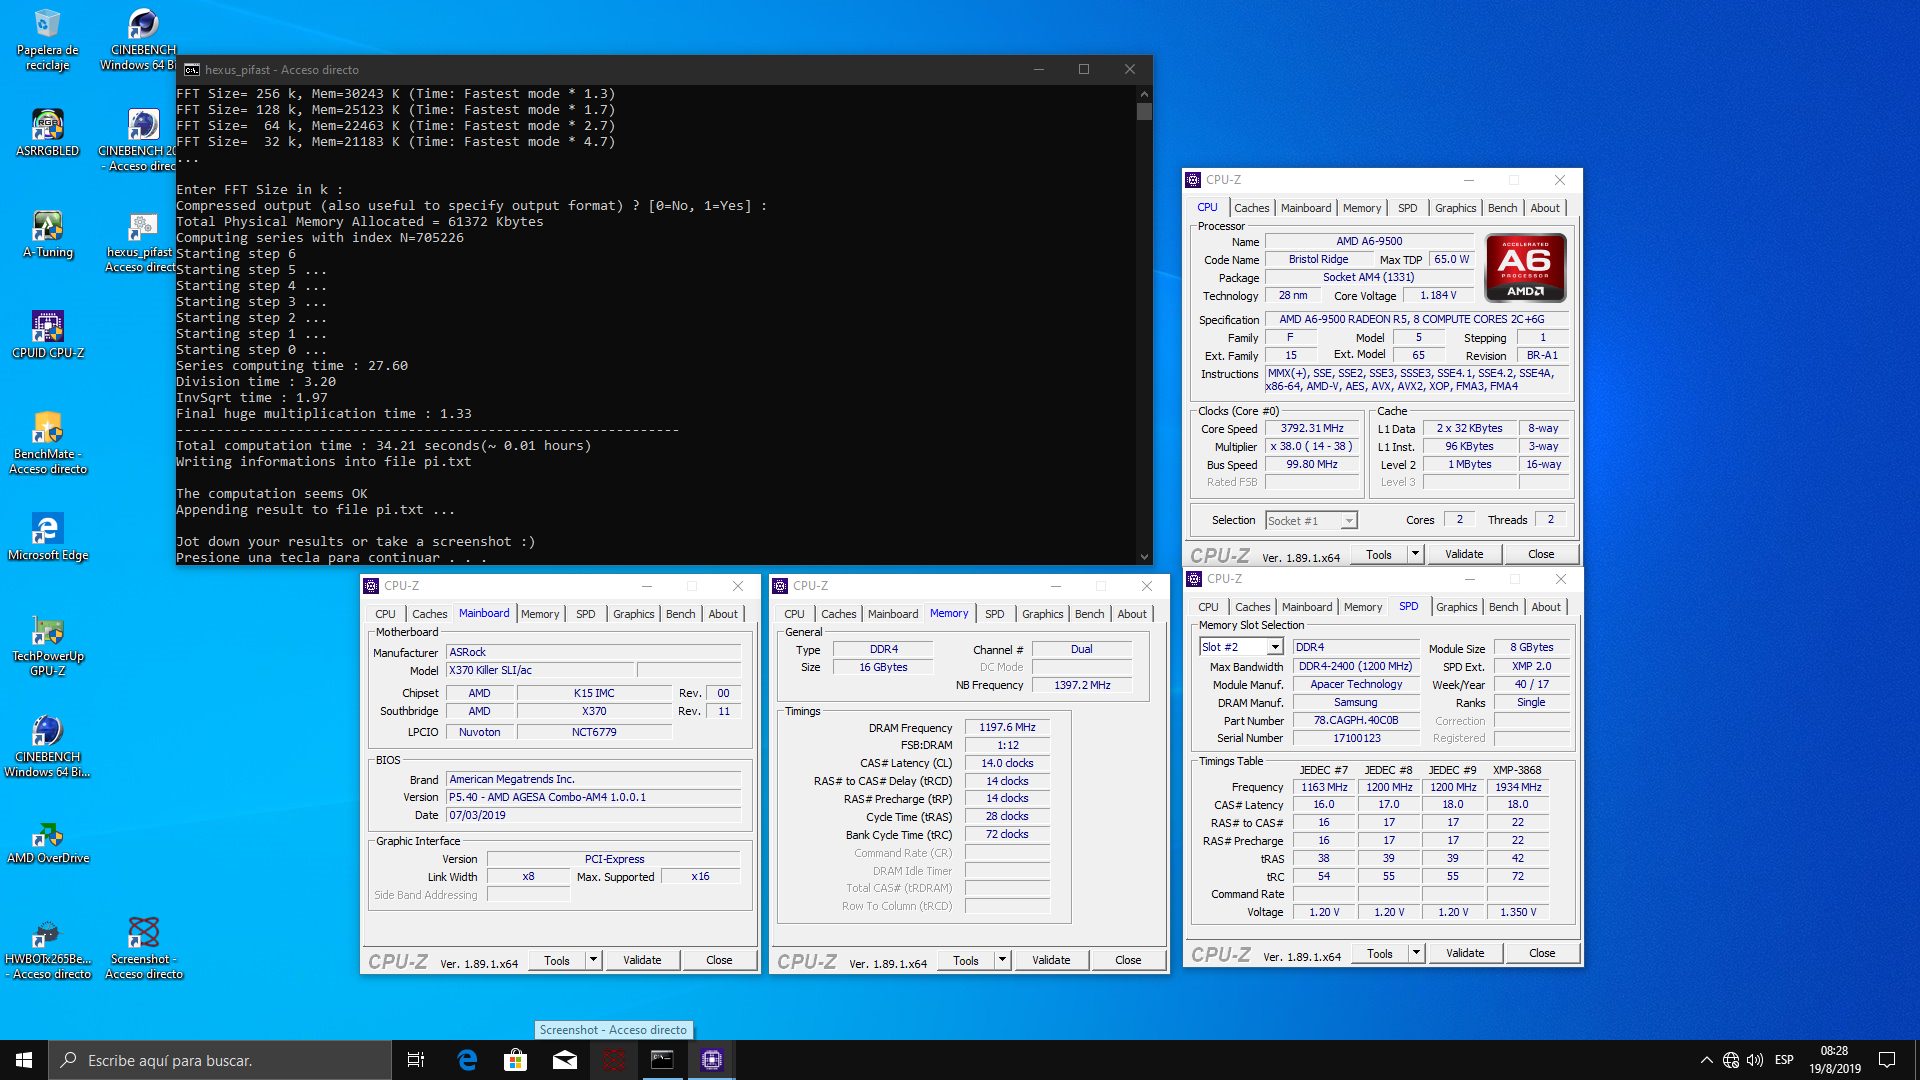The height and width of the screenshot is (1080, 1920).
Task: Click the hexus_pifast console title bar icon
Action: coord(191,69)
